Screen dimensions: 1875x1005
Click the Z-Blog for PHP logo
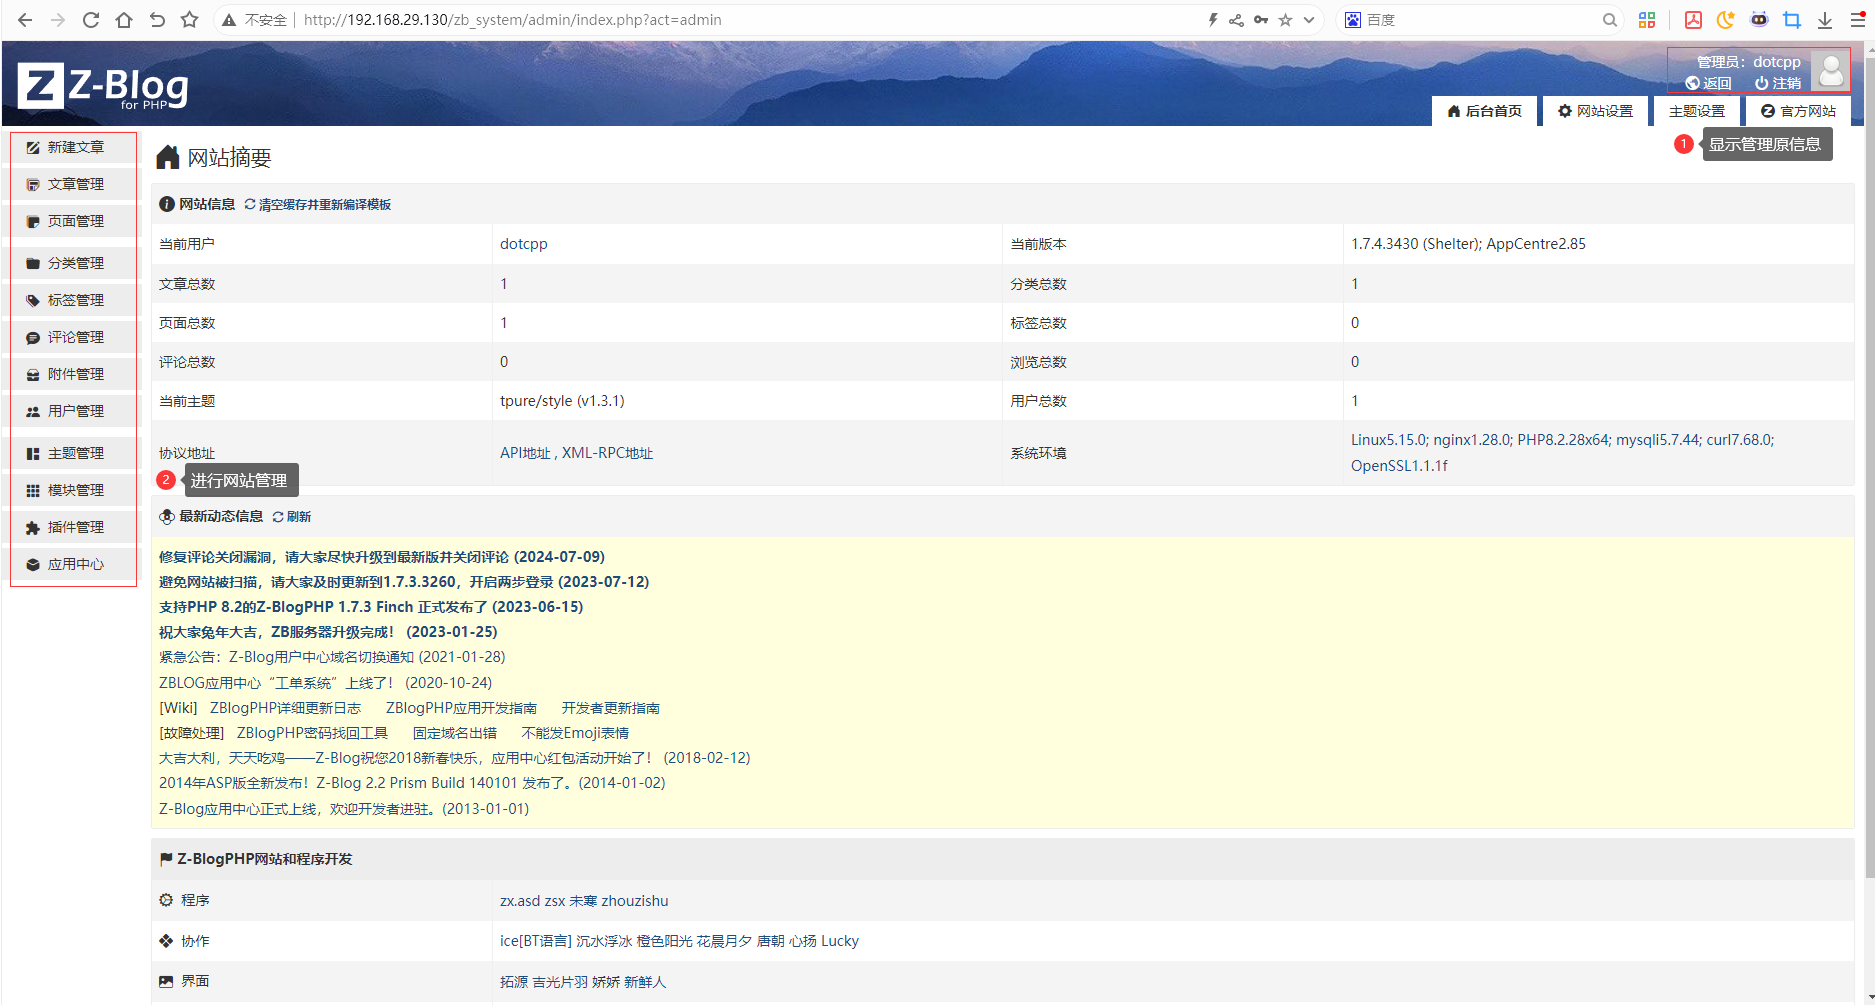[x=103, y=87]
